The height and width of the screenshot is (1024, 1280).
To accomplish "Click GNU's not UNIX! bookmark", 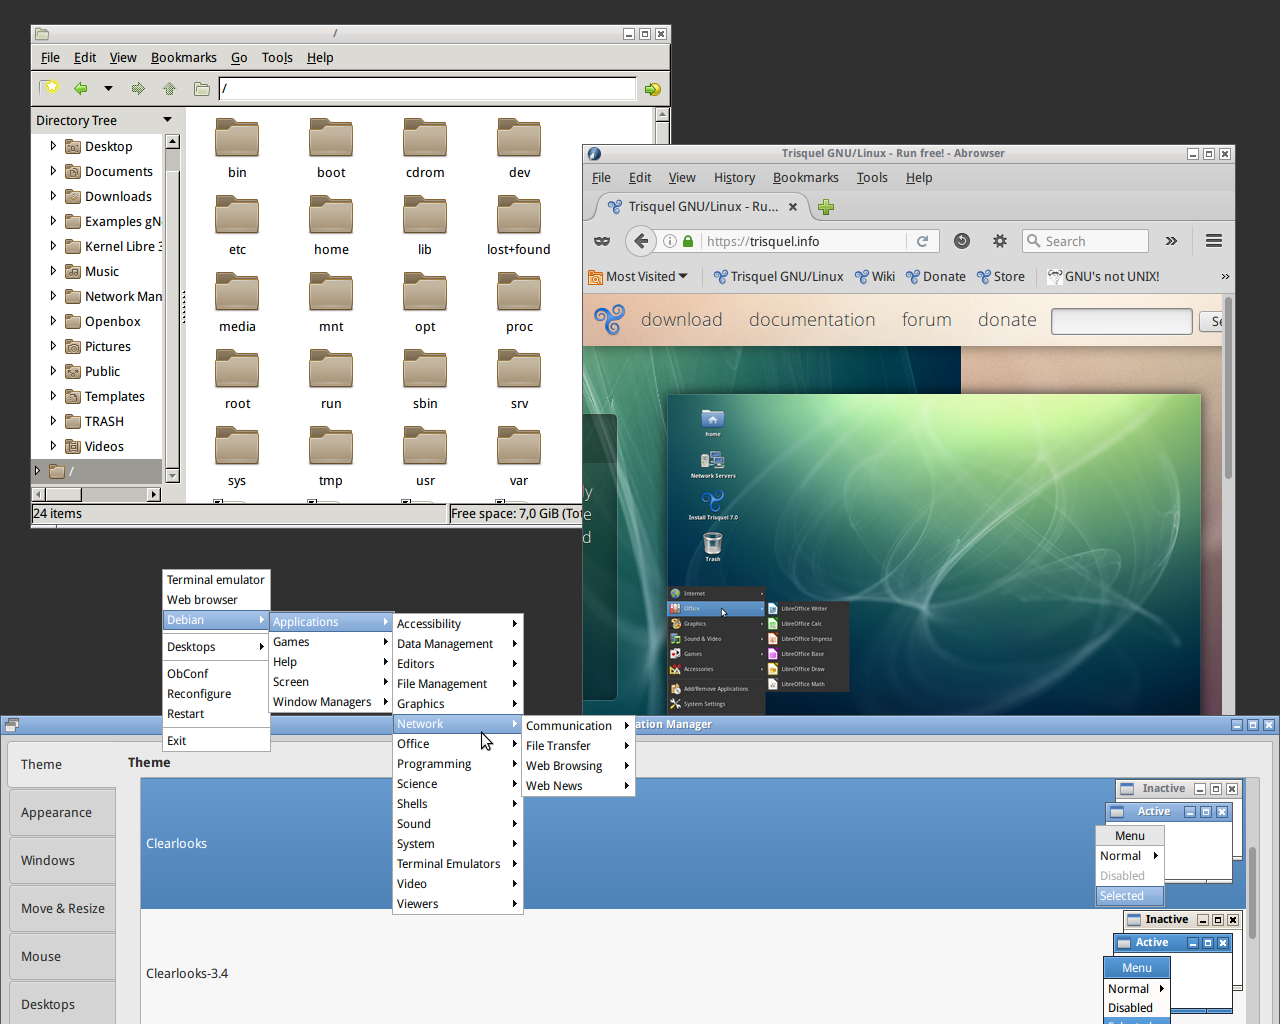I will point(1103,277).
